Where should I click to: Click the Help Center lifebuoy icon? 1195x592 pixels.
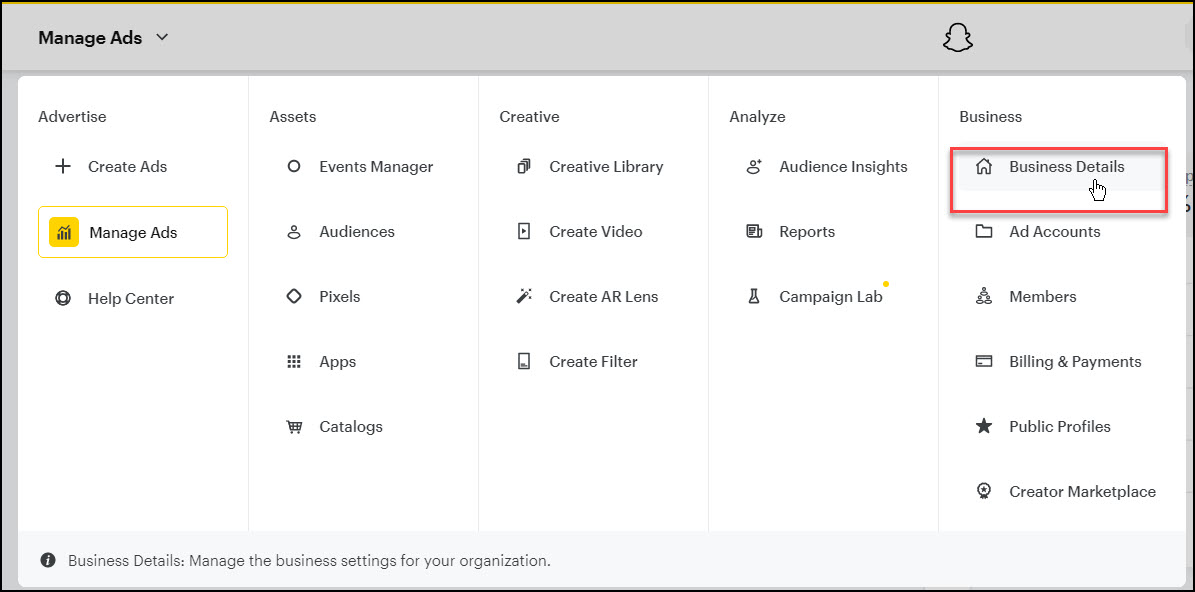(x=63, y=299)
